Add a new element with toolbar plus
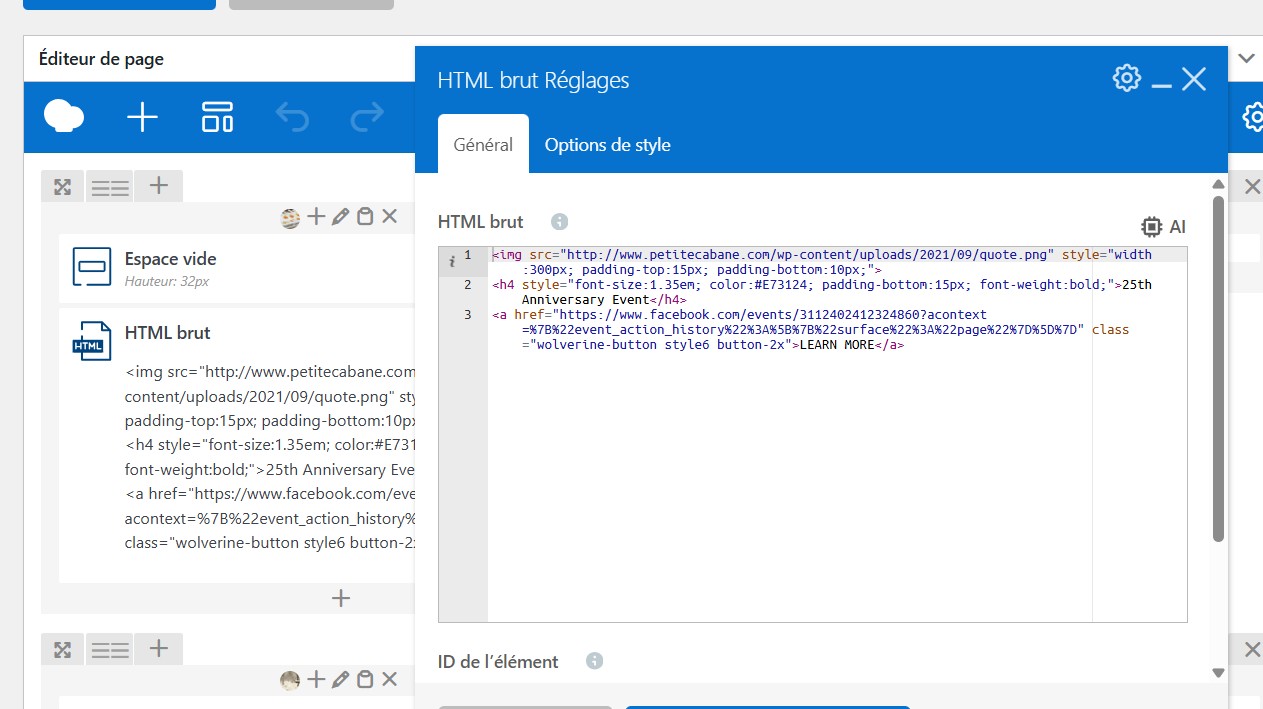 click(142, 117)
